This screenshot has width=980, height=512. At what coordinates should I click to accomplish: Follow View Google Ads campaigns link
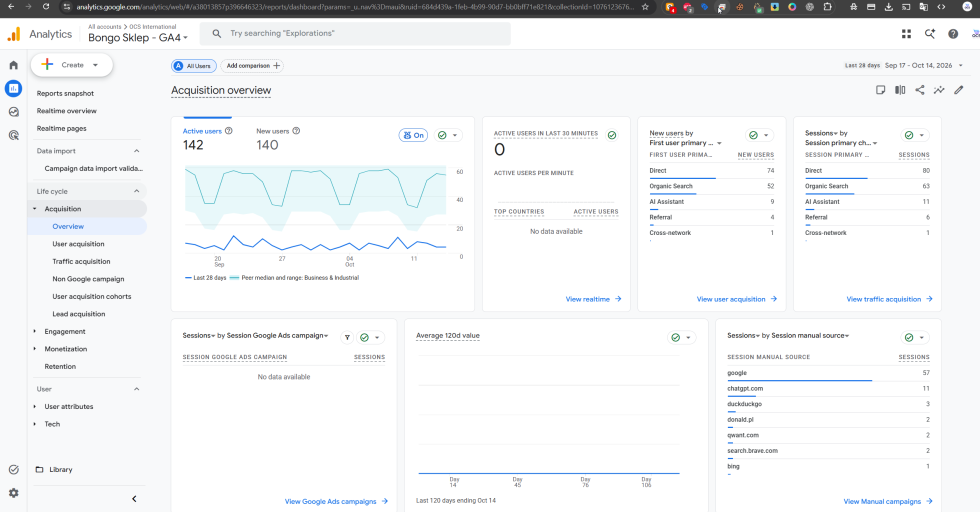pyautogui.click(x=336, y=501)
